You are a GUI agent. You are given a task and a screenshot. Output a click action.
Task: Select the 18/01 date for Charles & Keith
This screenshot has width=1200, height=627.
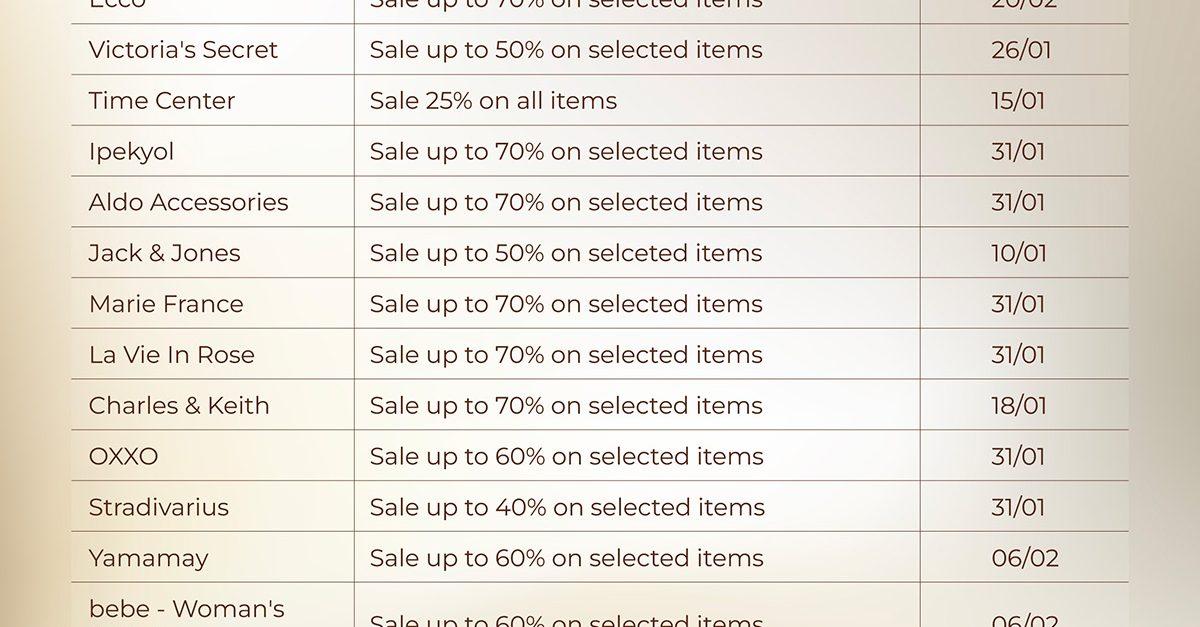[x=1019, y=406]
